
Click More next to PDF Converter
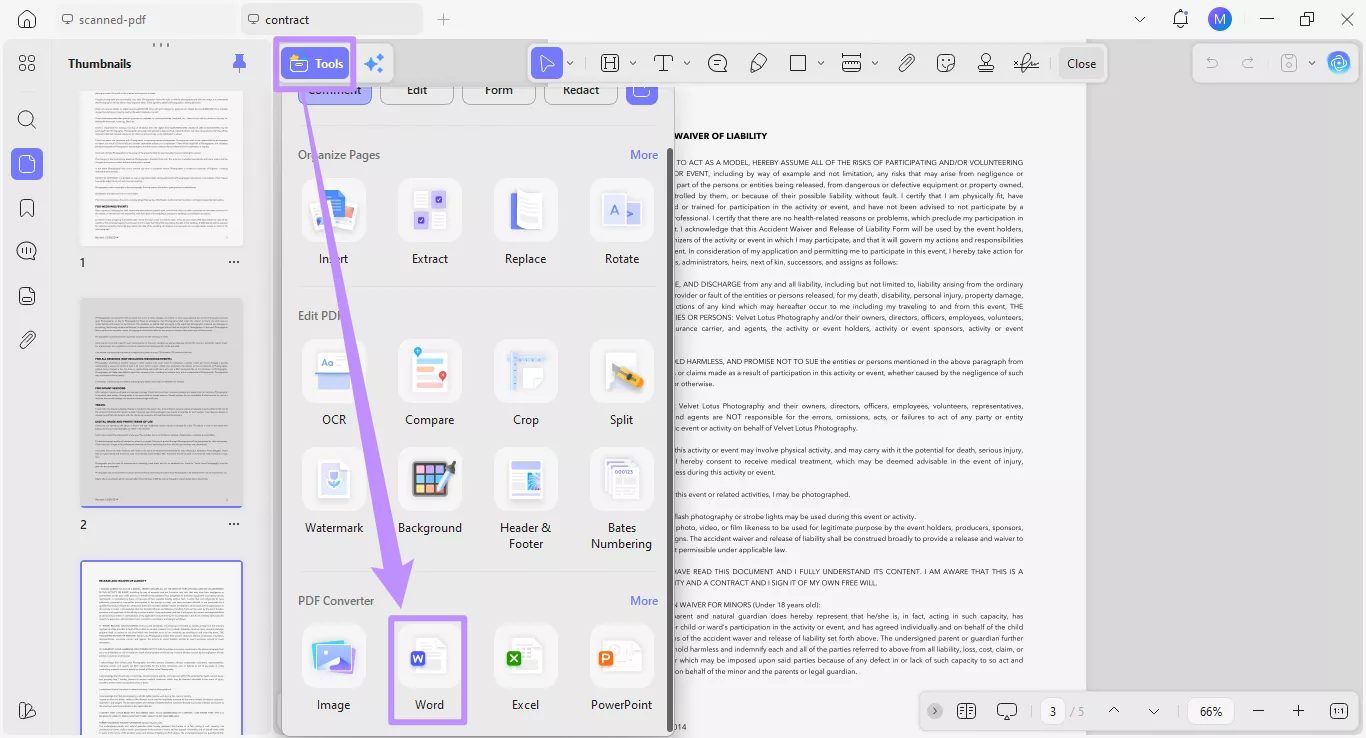[644, 600]
